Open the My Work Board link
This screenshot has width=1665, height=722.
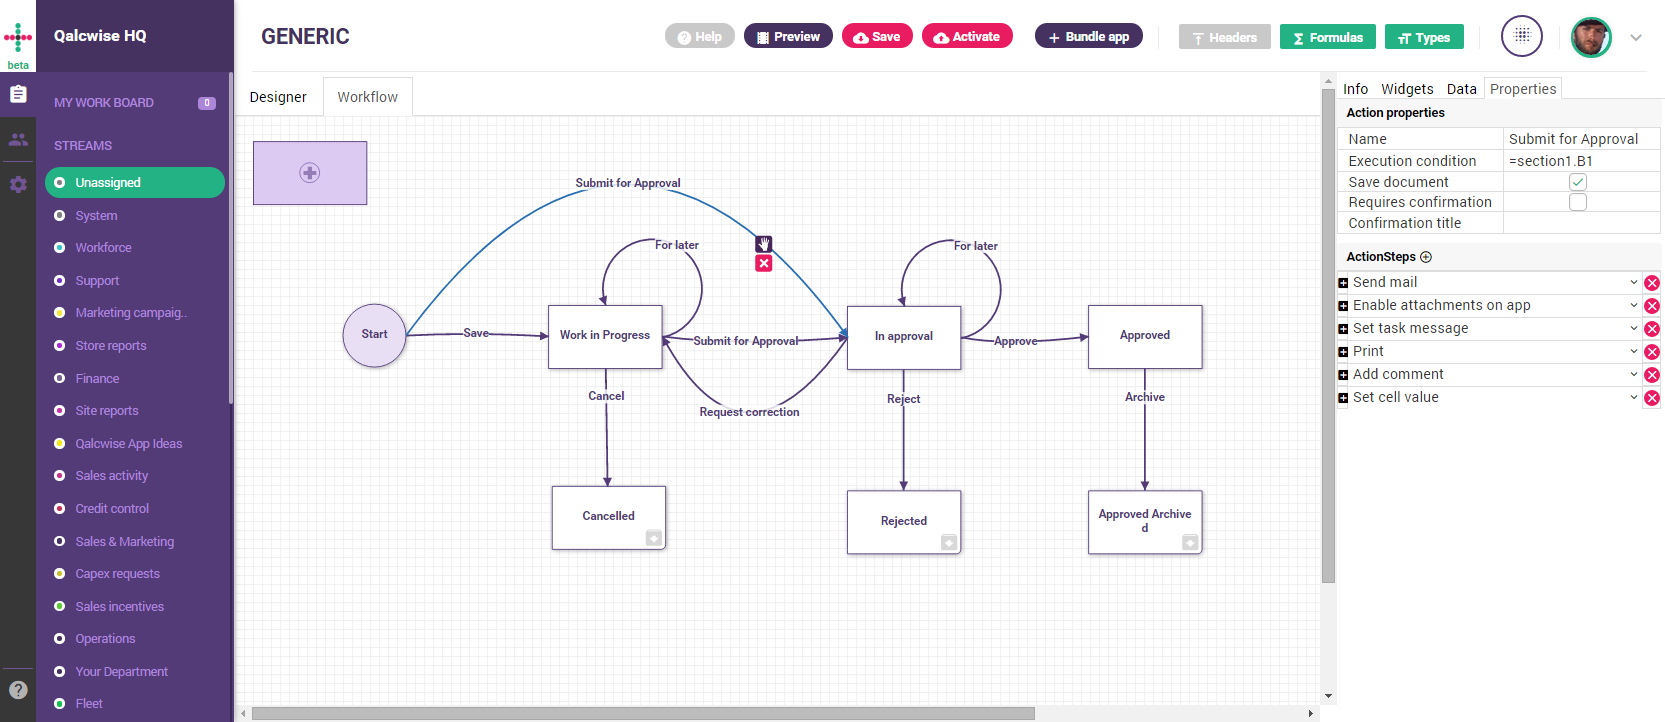coord(104,103)
